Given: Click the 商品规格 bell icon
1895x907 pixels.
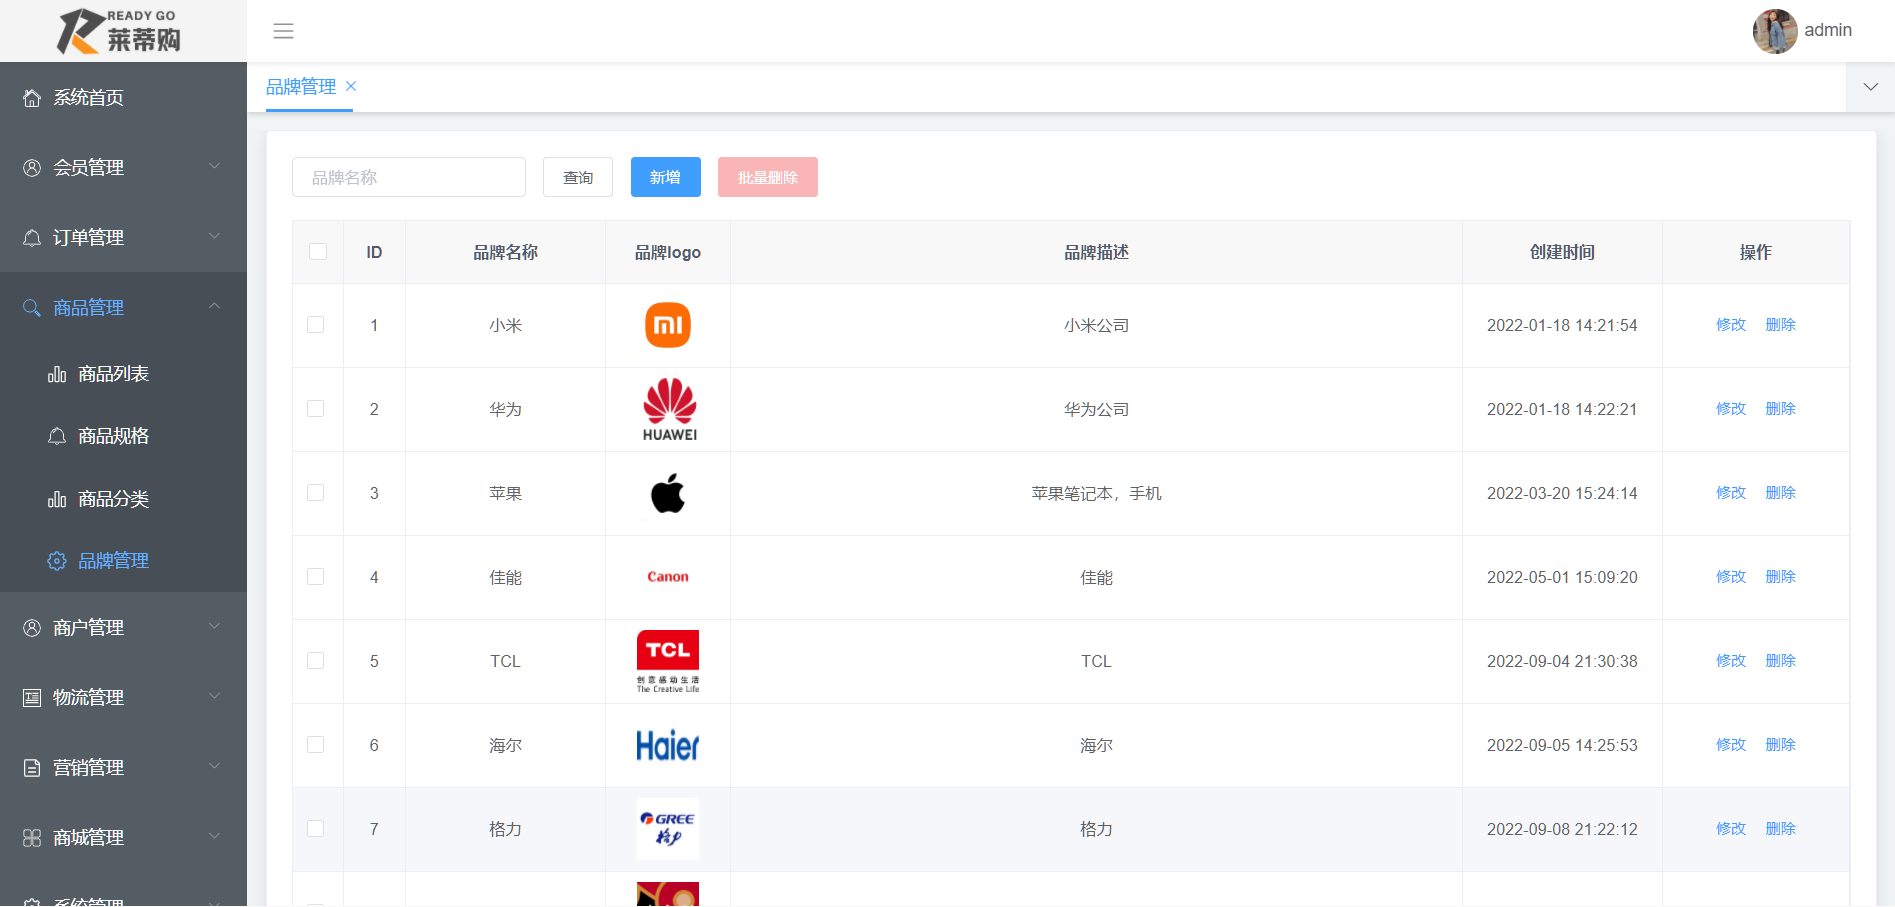Looking at the screenshot, I should tap(57, 436).
